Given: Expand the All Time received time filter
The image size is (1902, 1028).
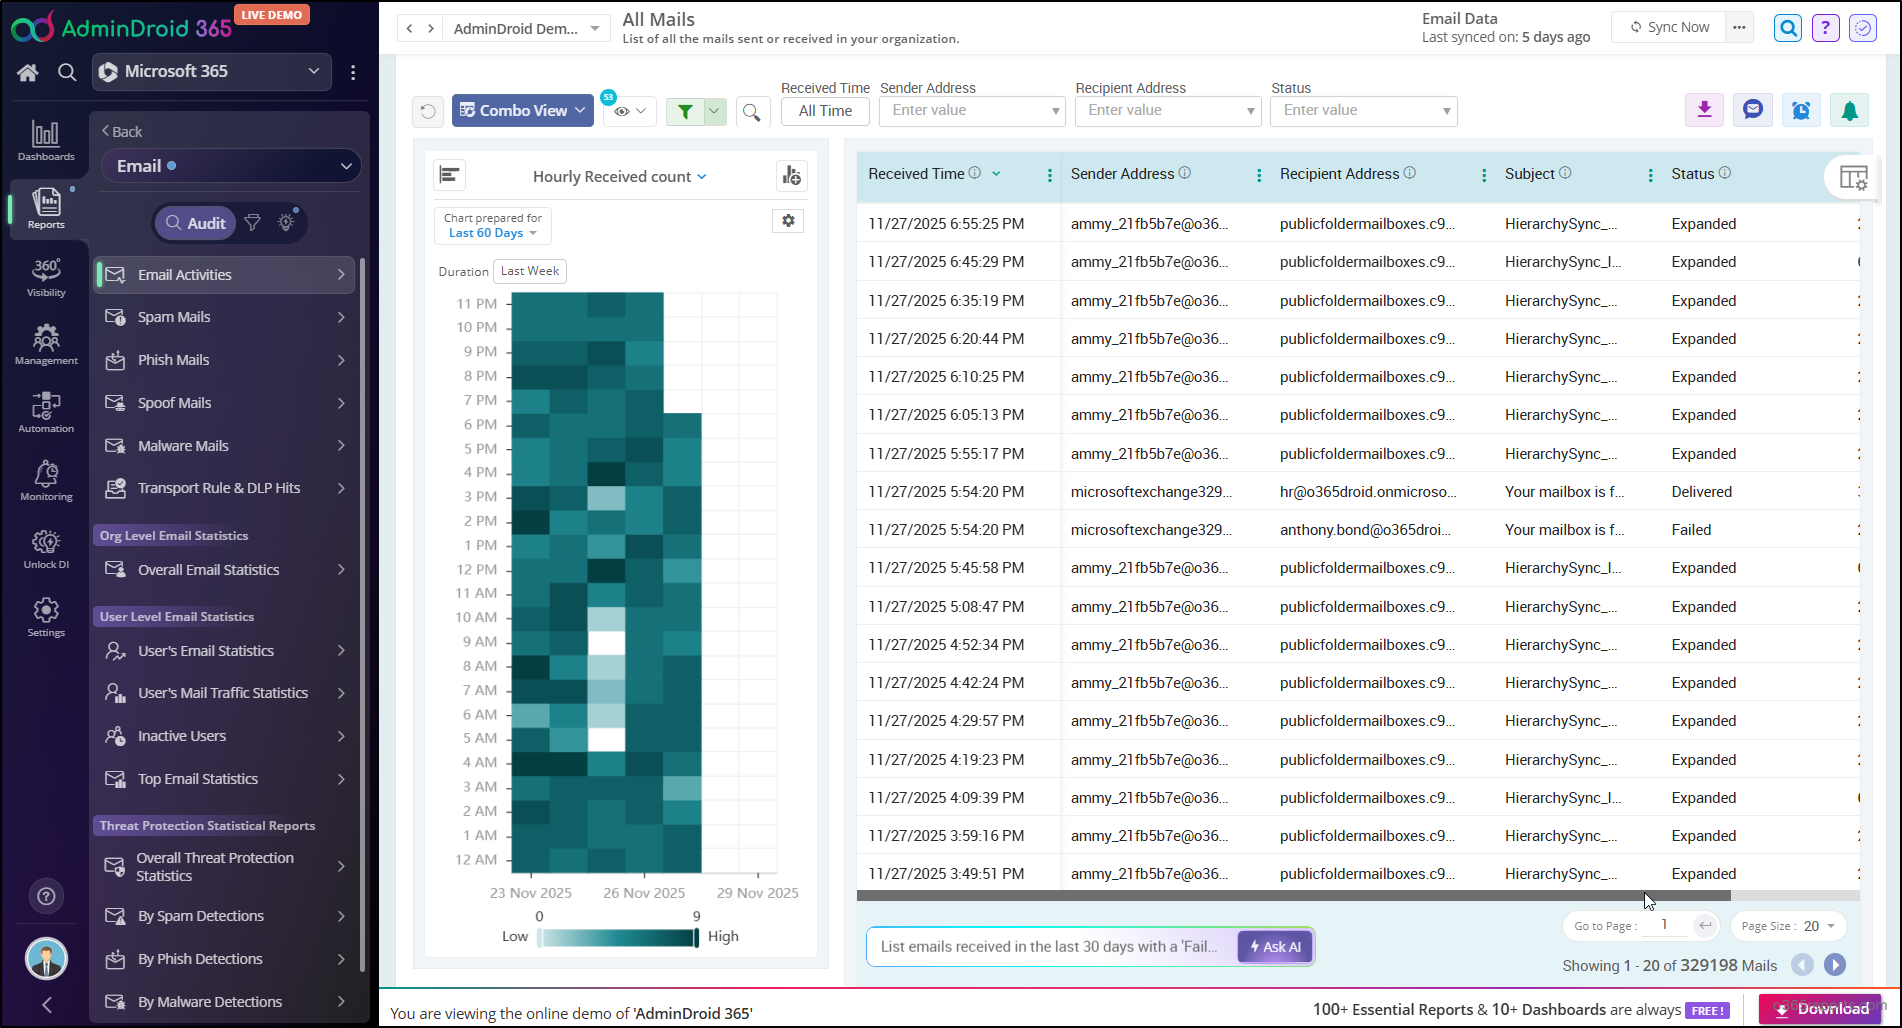Looking at the screenshot, I should [x=824, y=111].
